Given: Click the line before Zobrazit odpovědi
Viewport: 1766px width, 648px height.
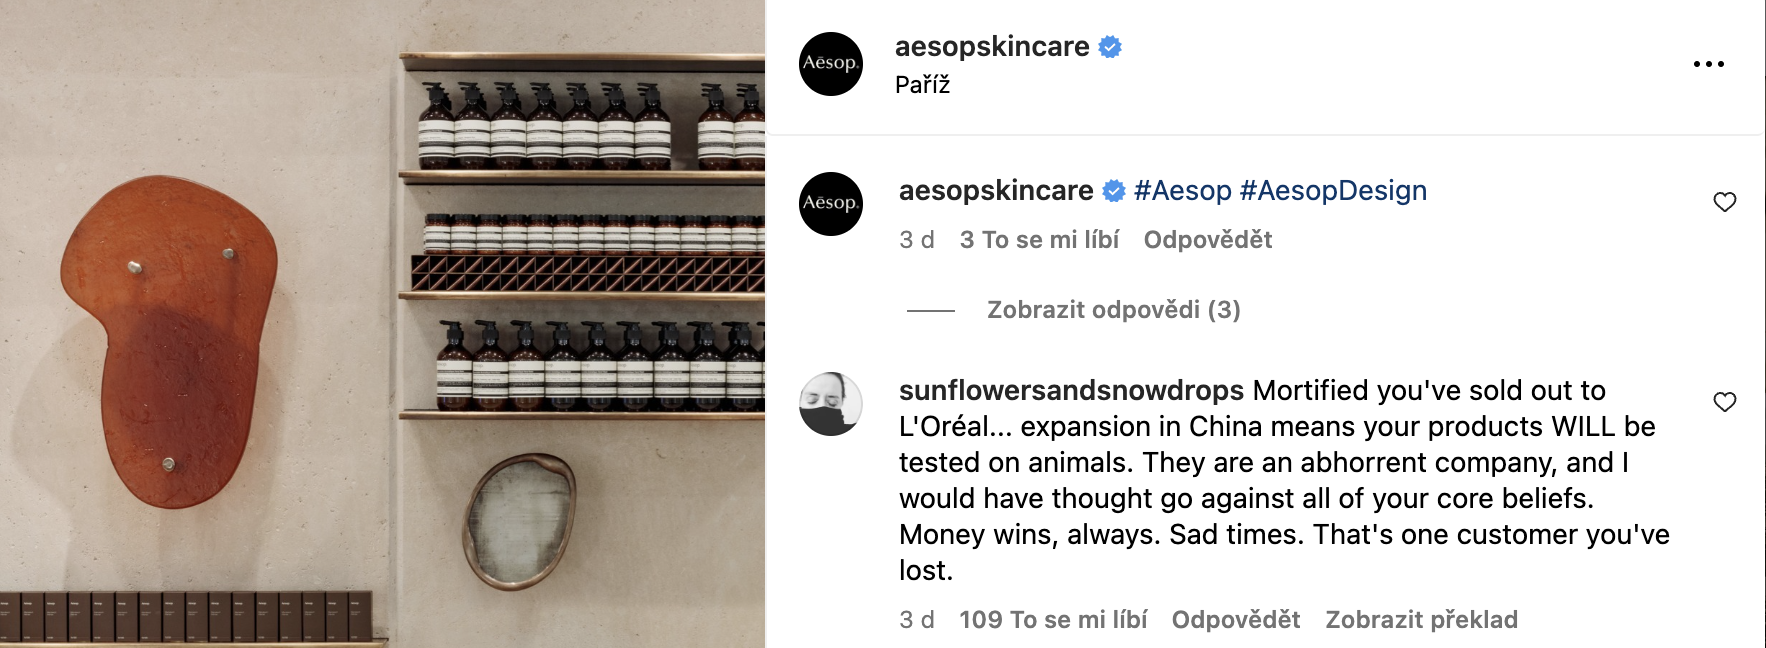Looking at the screenshot, I should click(931, 311).
